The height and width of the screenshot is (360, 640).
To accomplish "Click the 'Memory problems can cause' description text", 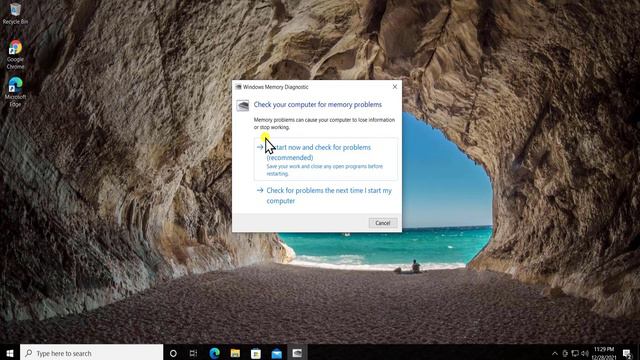I will (x=324, y=123).
